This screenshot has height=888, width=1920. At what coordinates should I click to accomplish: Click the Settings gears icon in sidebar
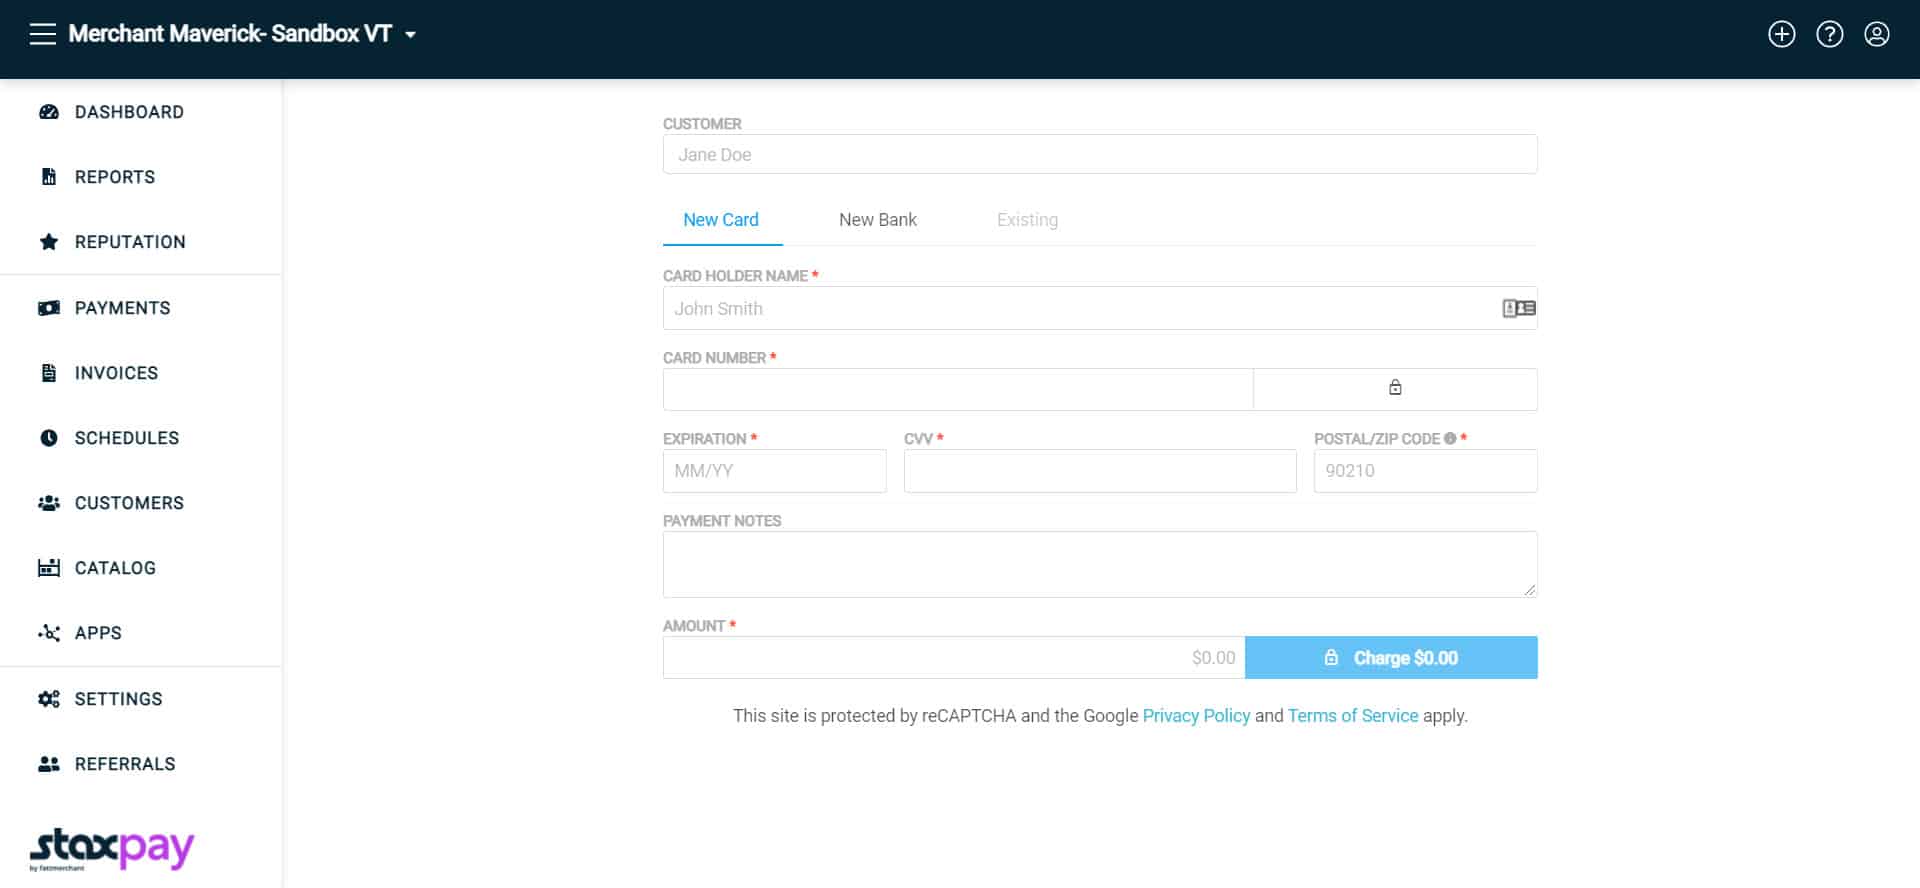click(x=48, y=699)
